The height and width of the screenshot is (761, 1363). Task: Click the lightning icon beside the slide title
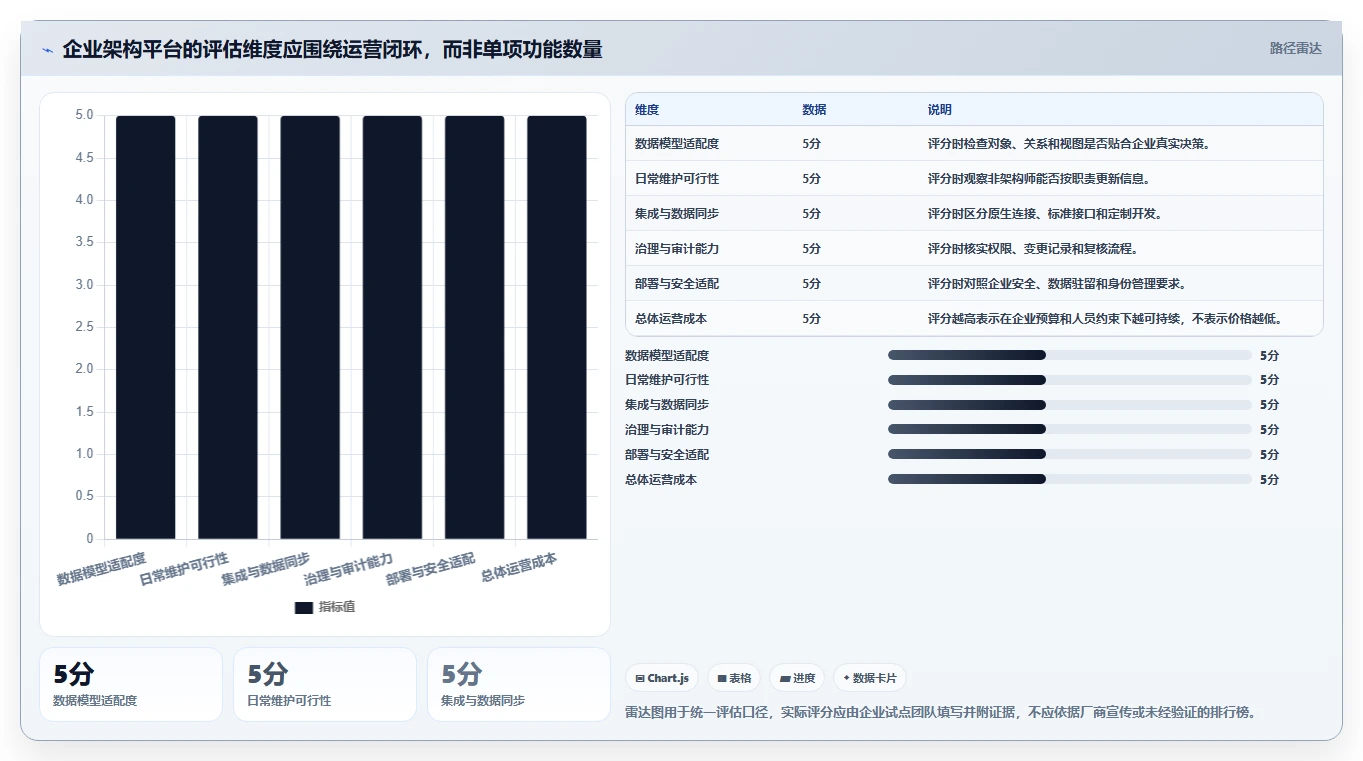47,50
